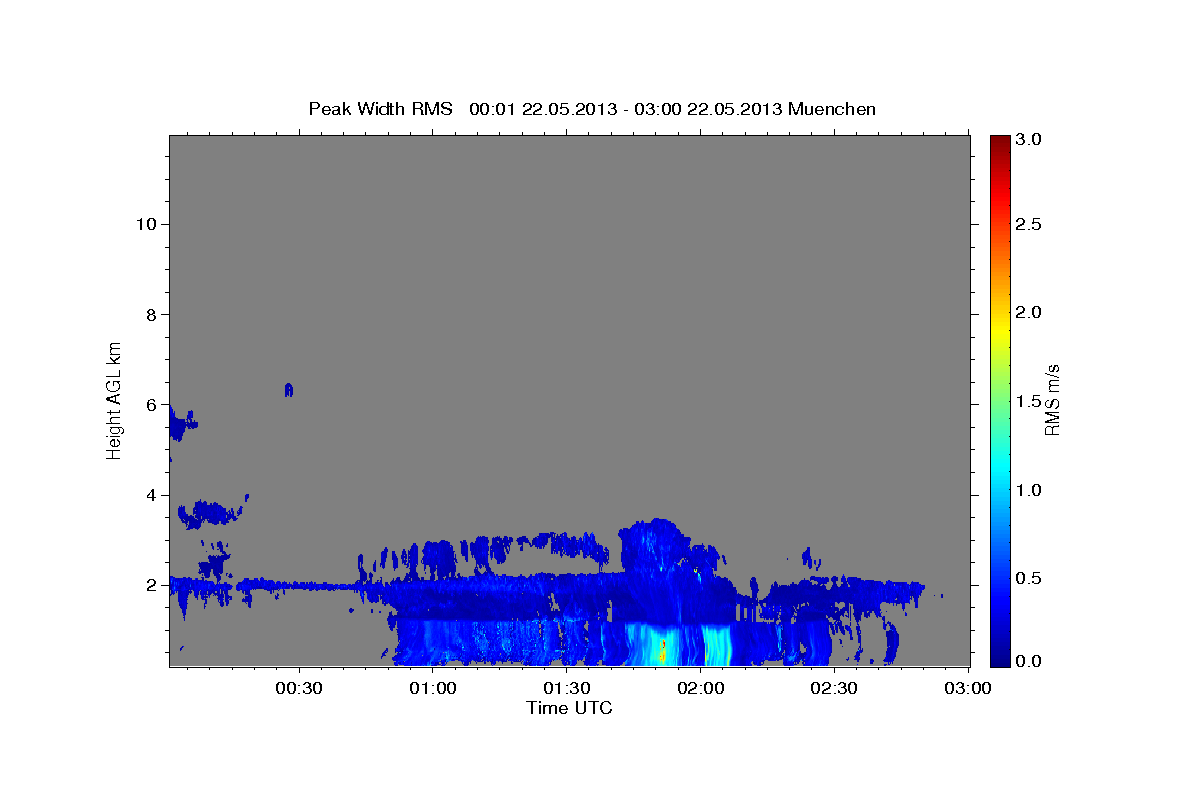Click the '02:00' time tick label
Viewport: 1200px width, 800px height.
pos(701,688)
